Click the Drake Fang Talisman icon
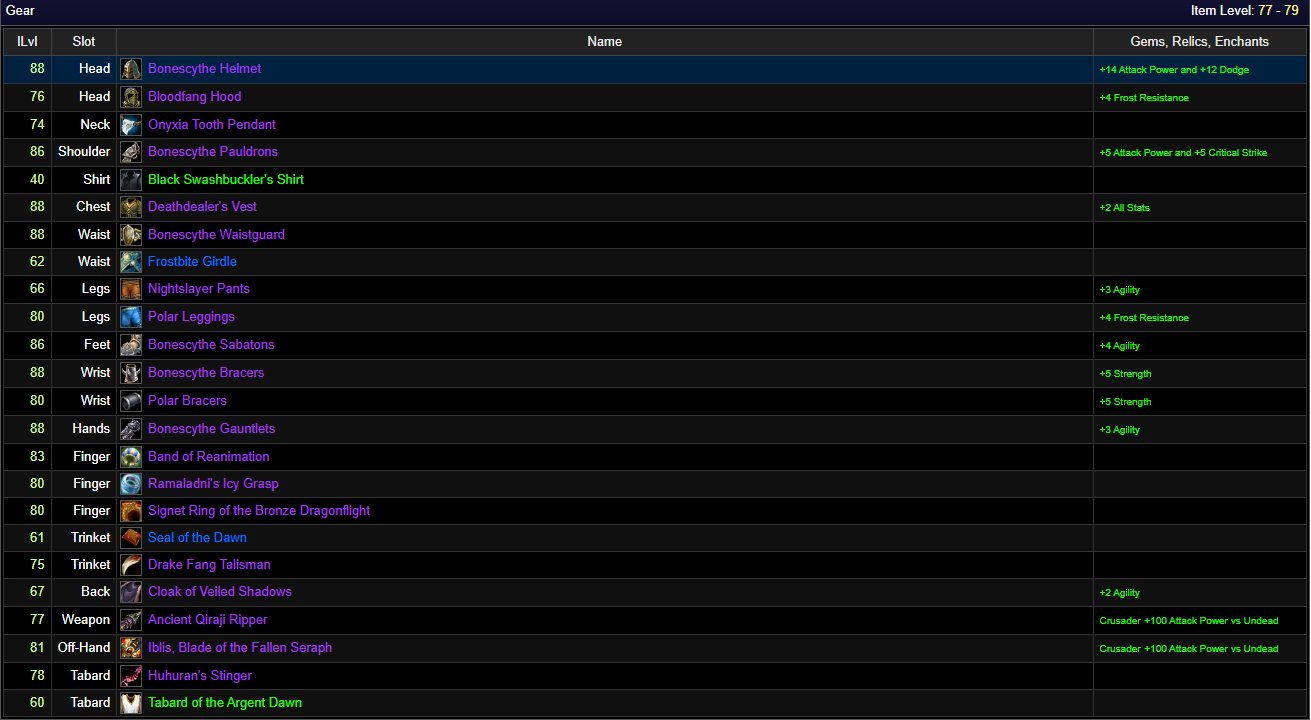This screenshot has width=1311, height=720. tap(131, 565)
